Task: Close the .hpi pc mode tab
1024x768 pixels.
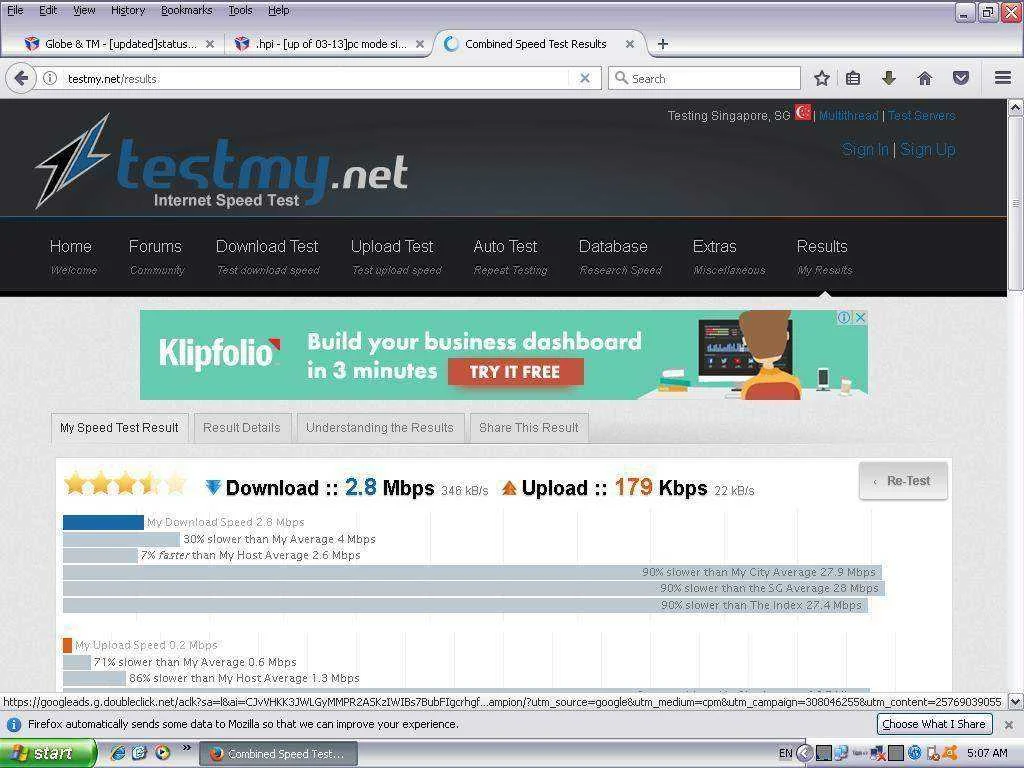Action: [420, 44]
